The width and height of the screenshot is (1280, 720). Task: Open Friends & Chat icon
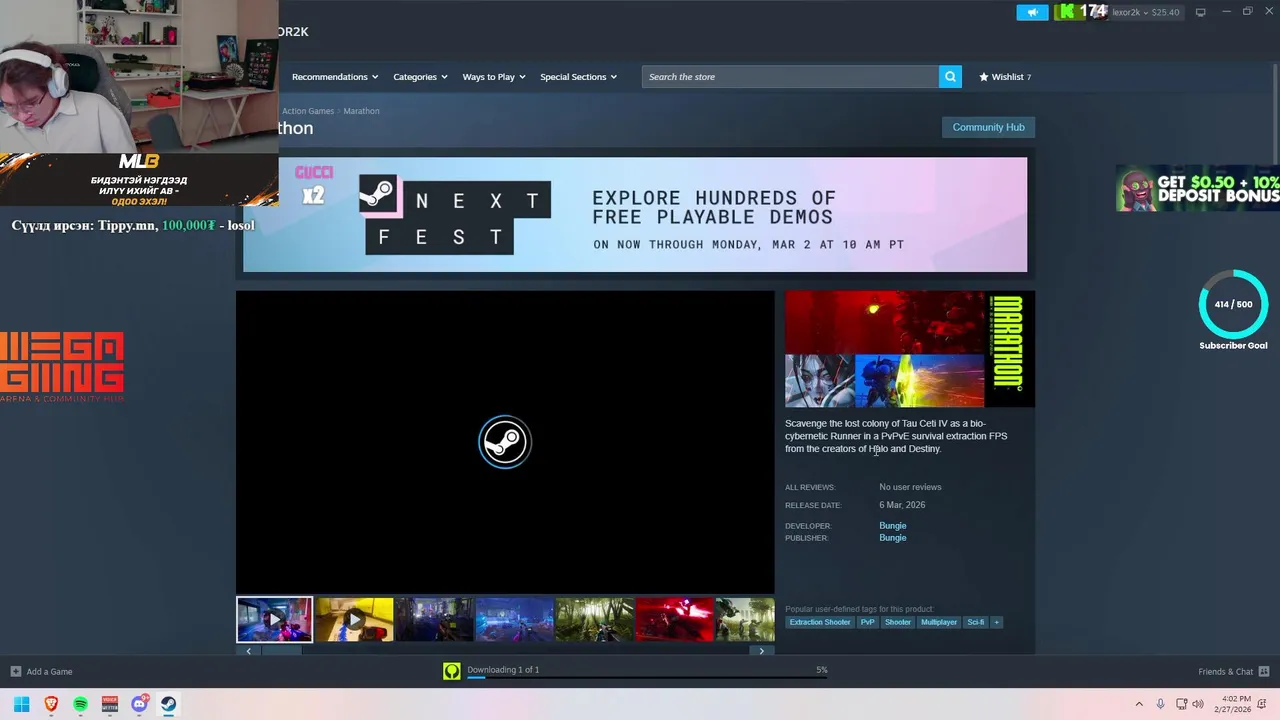(x=1264, y=671)
